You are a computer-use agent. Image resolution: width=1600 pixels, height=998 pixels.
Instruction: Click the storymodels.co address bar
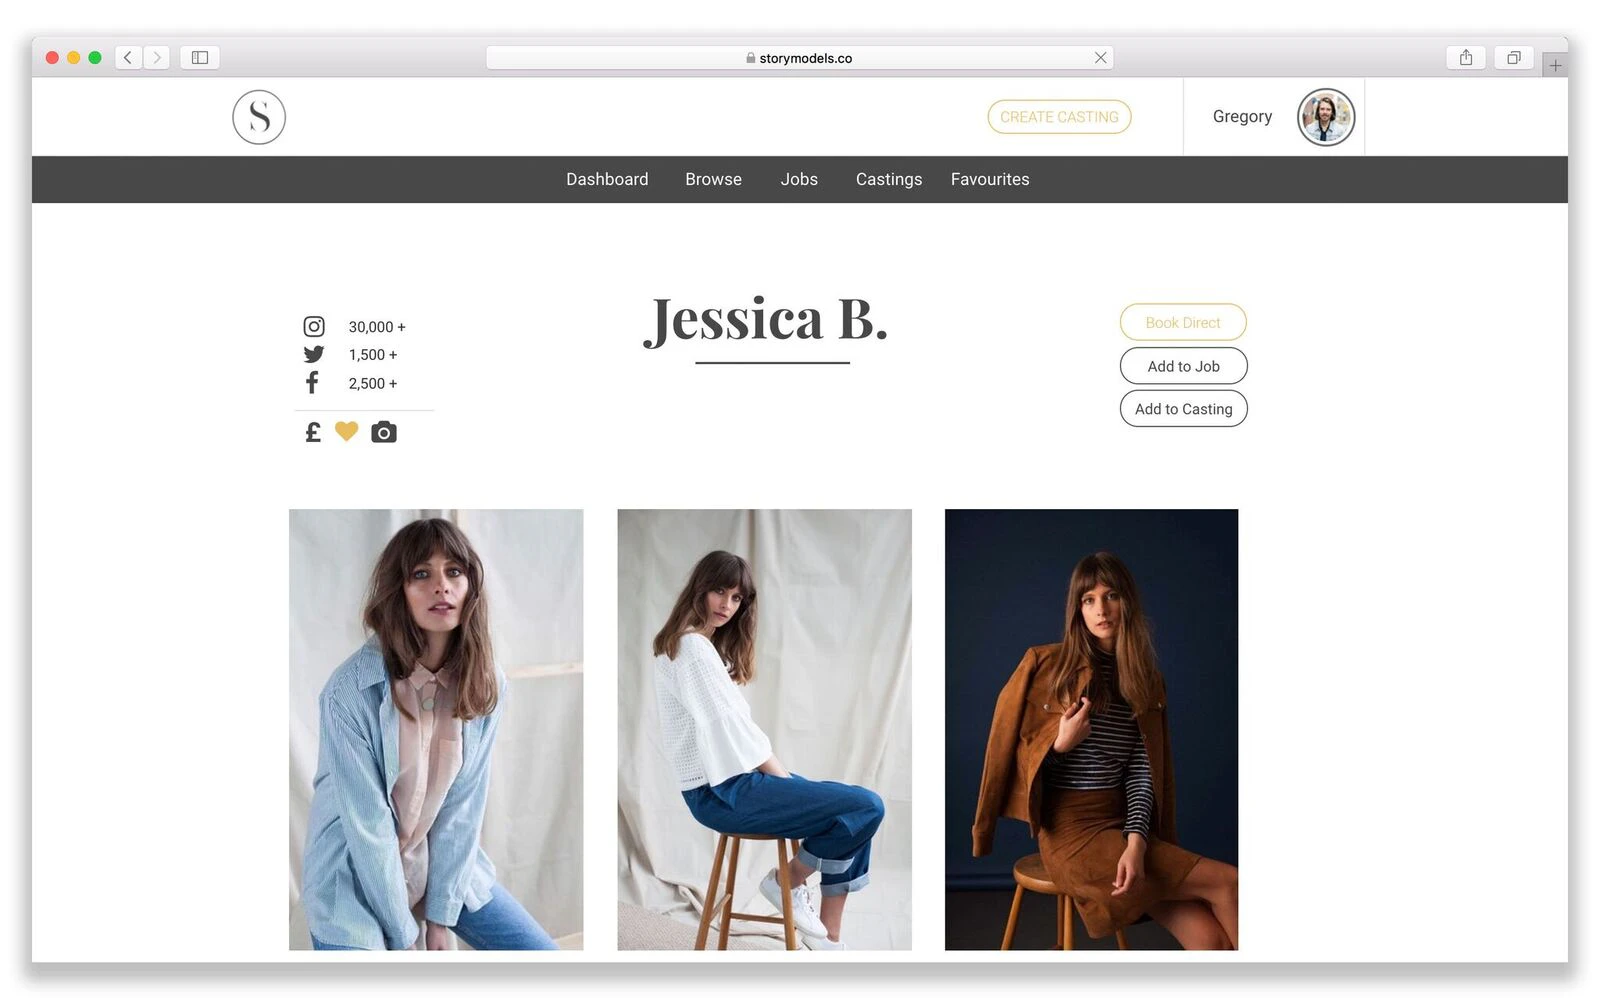(x=800, y=58)
